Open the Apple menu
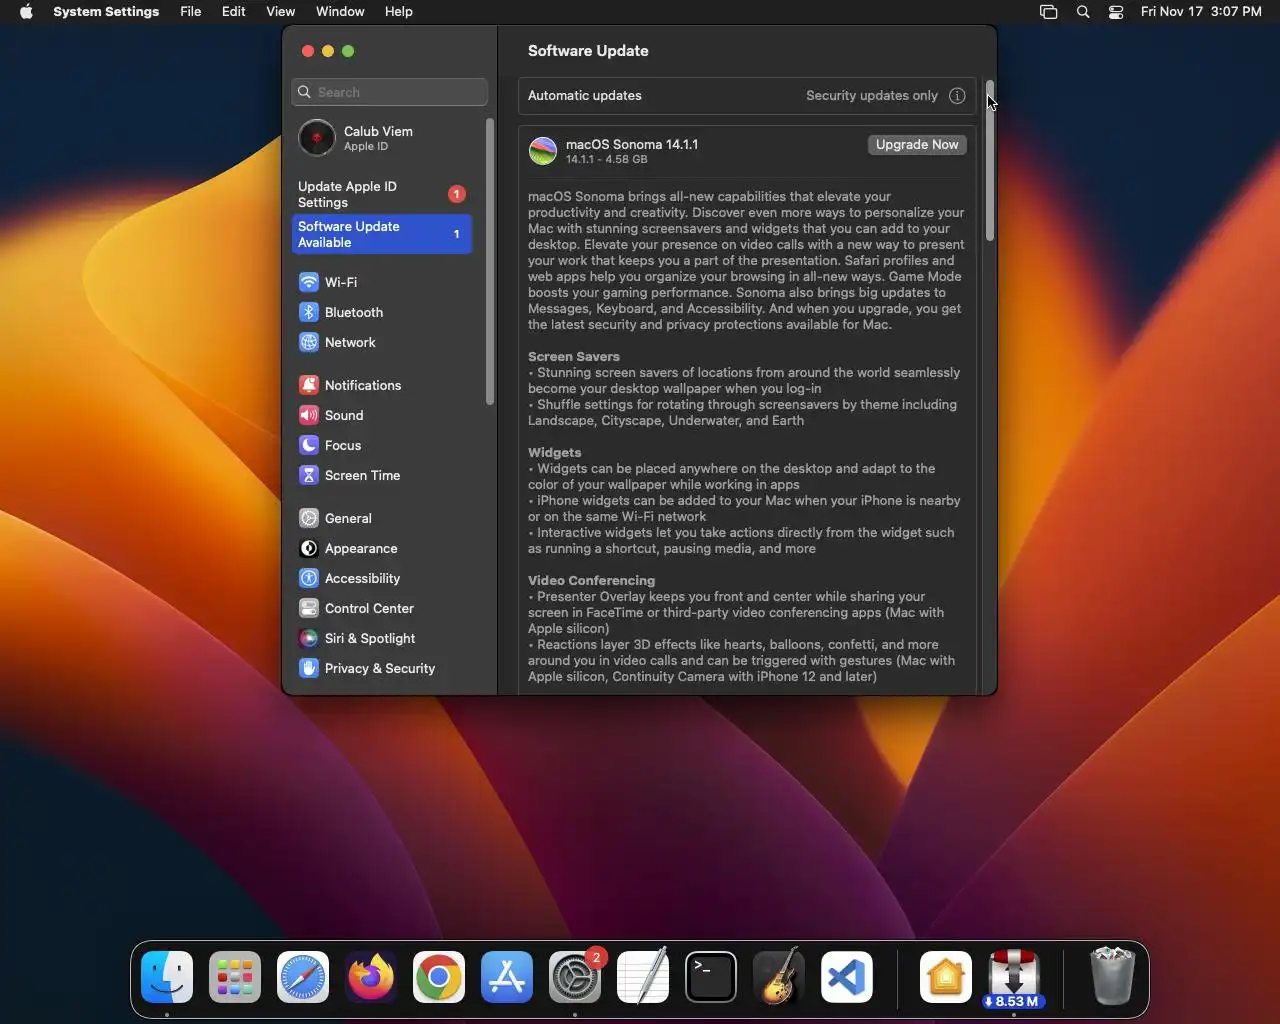Screen dimensions: 1280x1024 pyautogui.click(x=26, y=12)
